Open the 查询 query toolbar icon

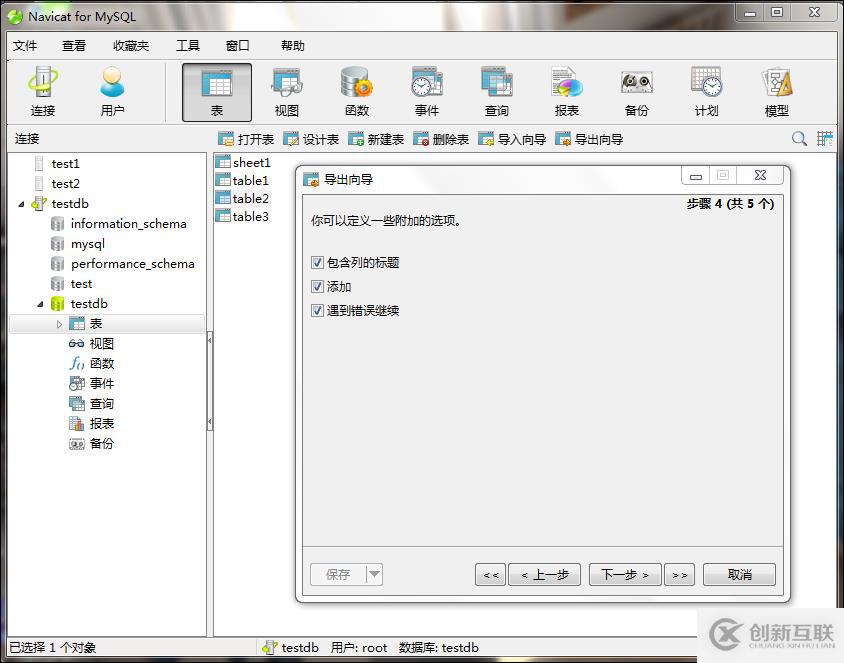click(497, 92)
